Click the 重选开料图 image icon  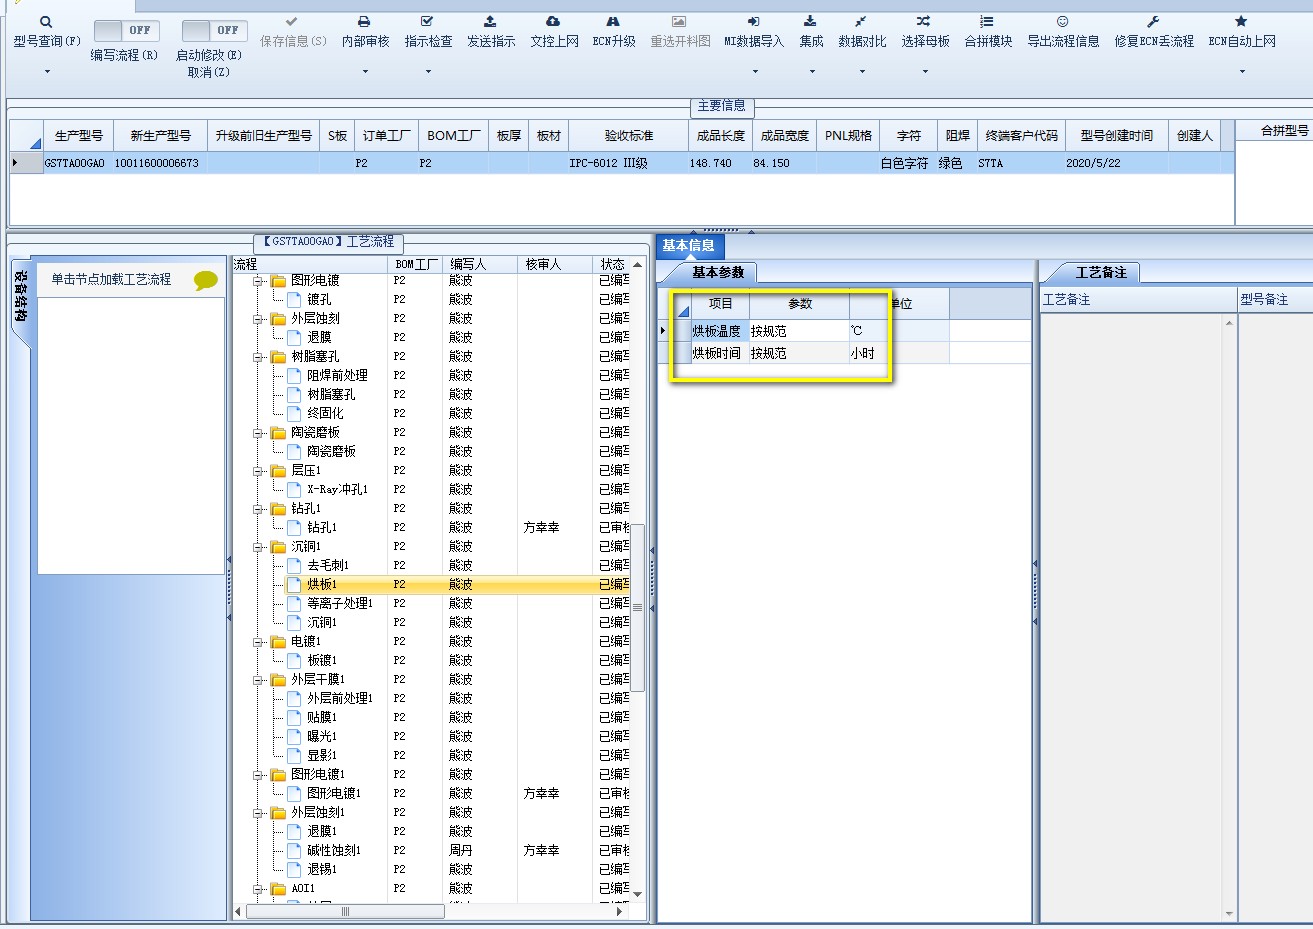click(x=679, y=21)
